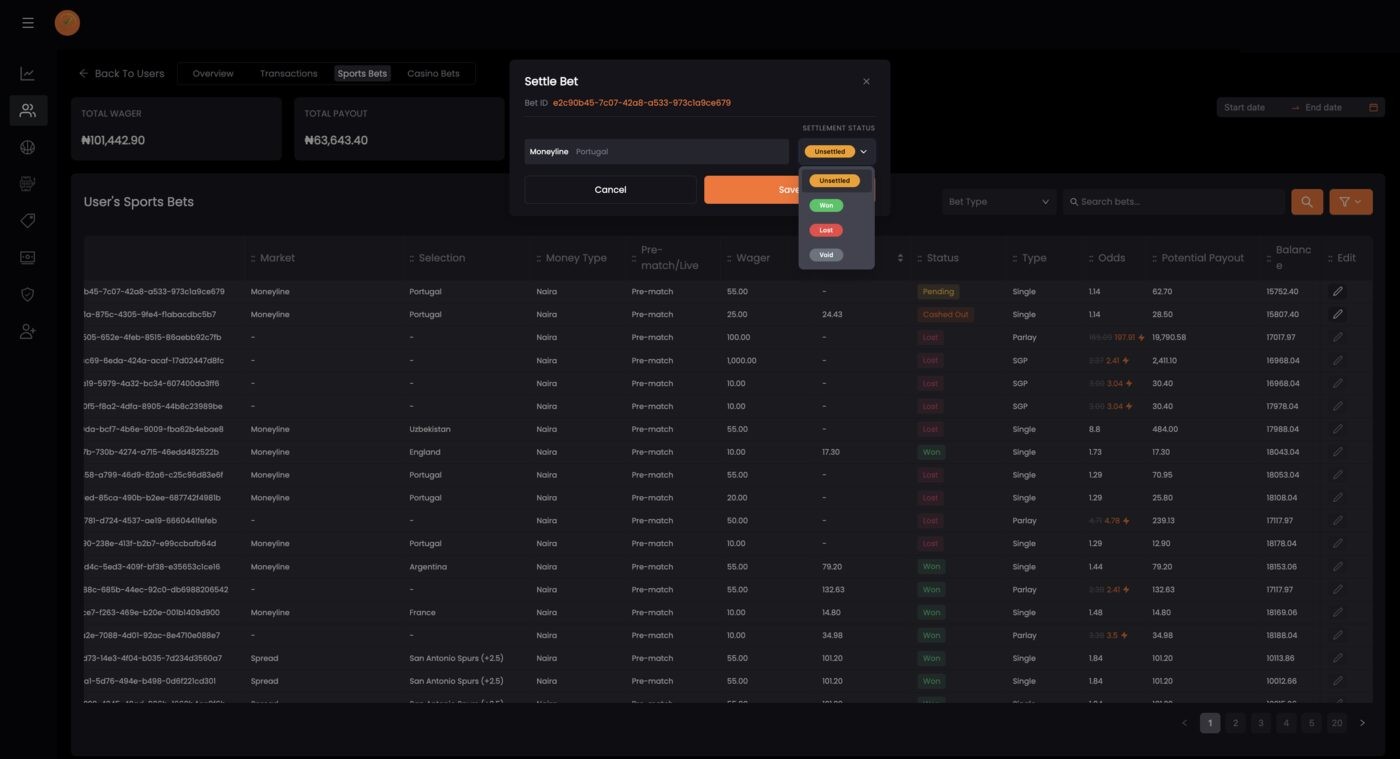
Task: Switch to the Casino Bets tab
Action: [433, 74]
